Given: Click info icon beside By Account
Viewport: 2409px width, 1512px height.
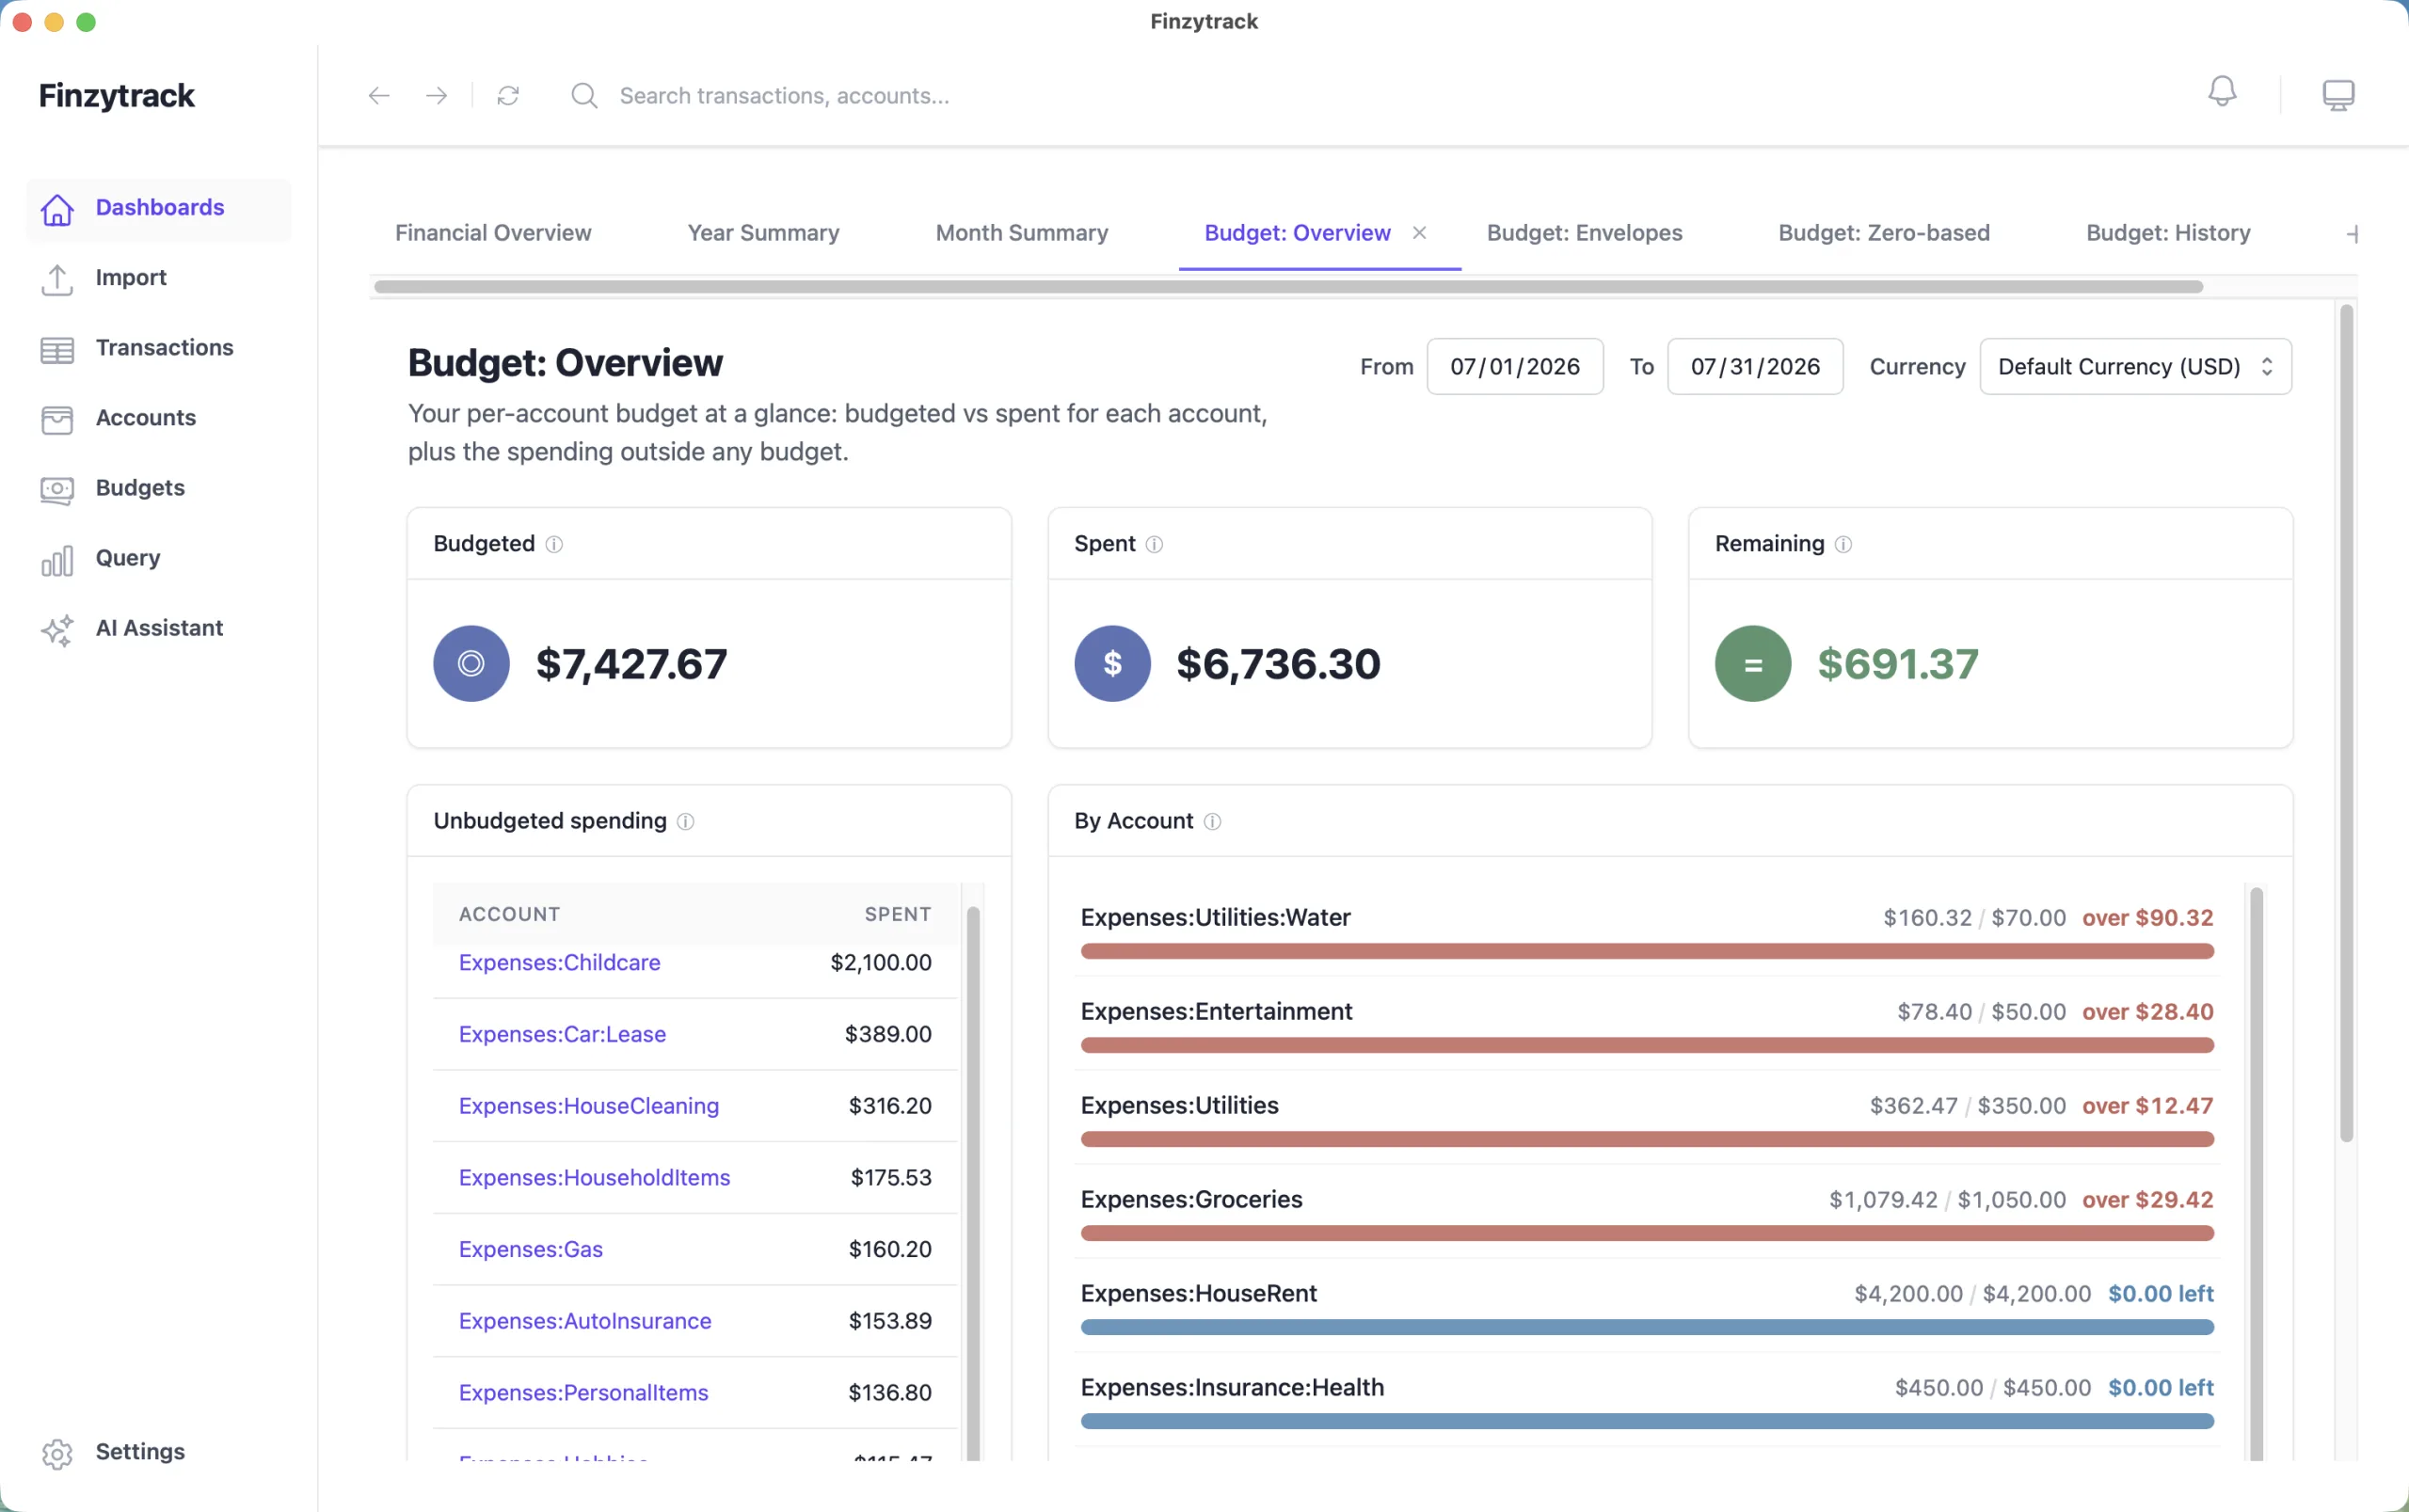Looking at the screenshot, I should pos(1211,820).
